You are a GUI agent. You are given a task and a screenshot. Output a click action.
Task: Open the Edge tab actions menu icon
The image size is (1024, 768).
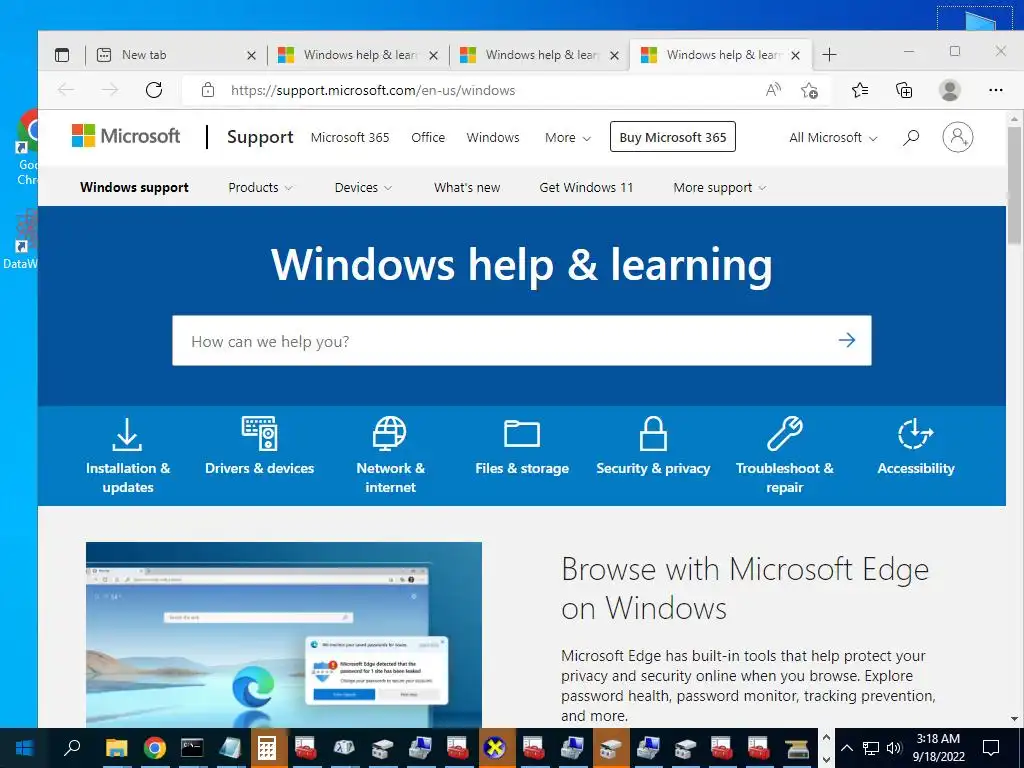pyautogui.click(x=62, y=55)
